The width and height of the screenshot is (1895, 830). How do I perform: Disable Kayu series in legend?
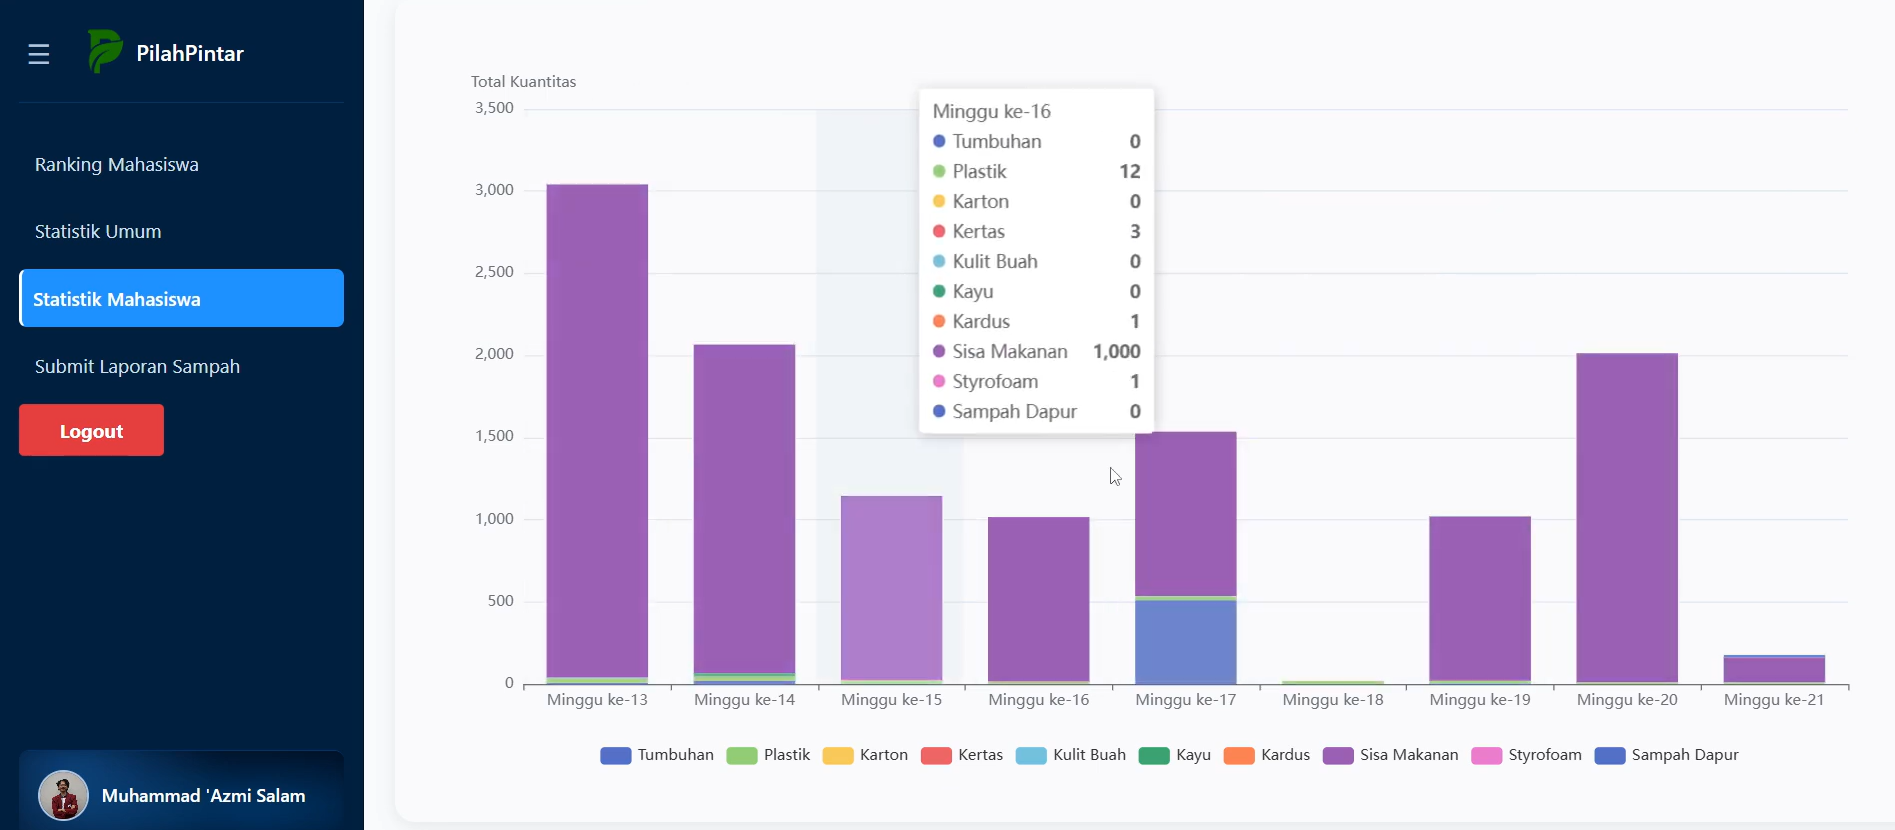[x=1175, y=755]
